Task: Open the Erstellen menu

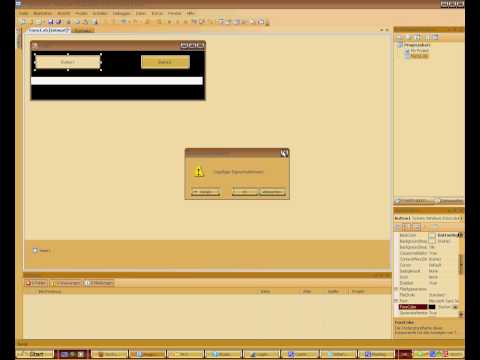Action: [100, 13]
